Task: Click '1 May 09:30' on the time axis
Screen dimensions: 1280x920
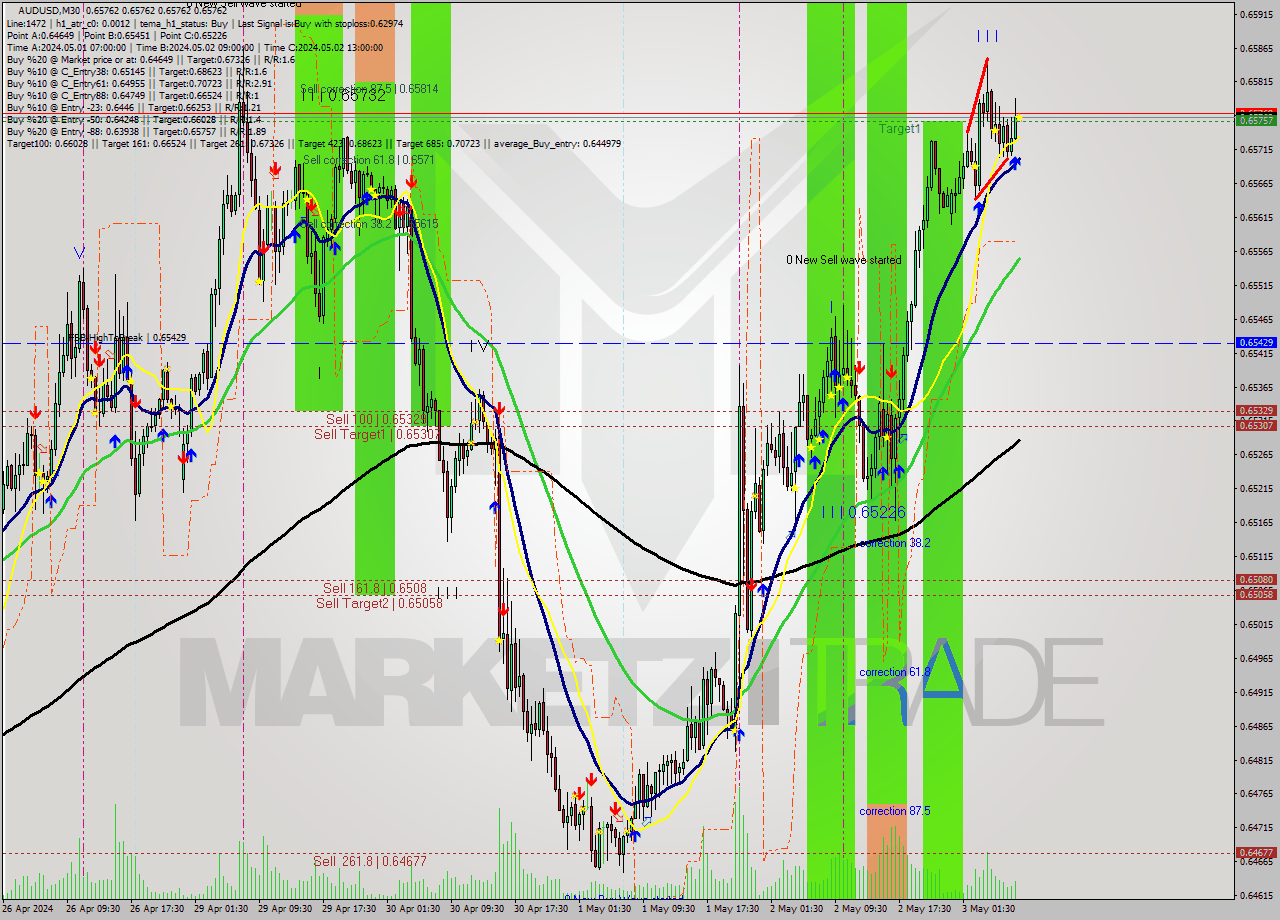Action: tap(667, 909)
